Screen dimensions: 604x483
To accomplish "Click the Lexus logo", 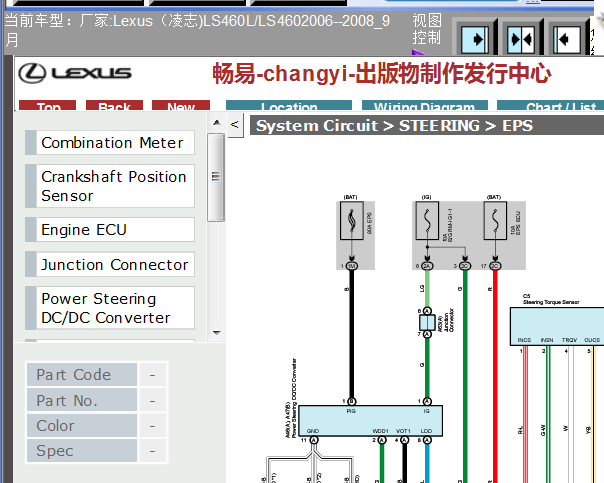I will coord(75,73).
